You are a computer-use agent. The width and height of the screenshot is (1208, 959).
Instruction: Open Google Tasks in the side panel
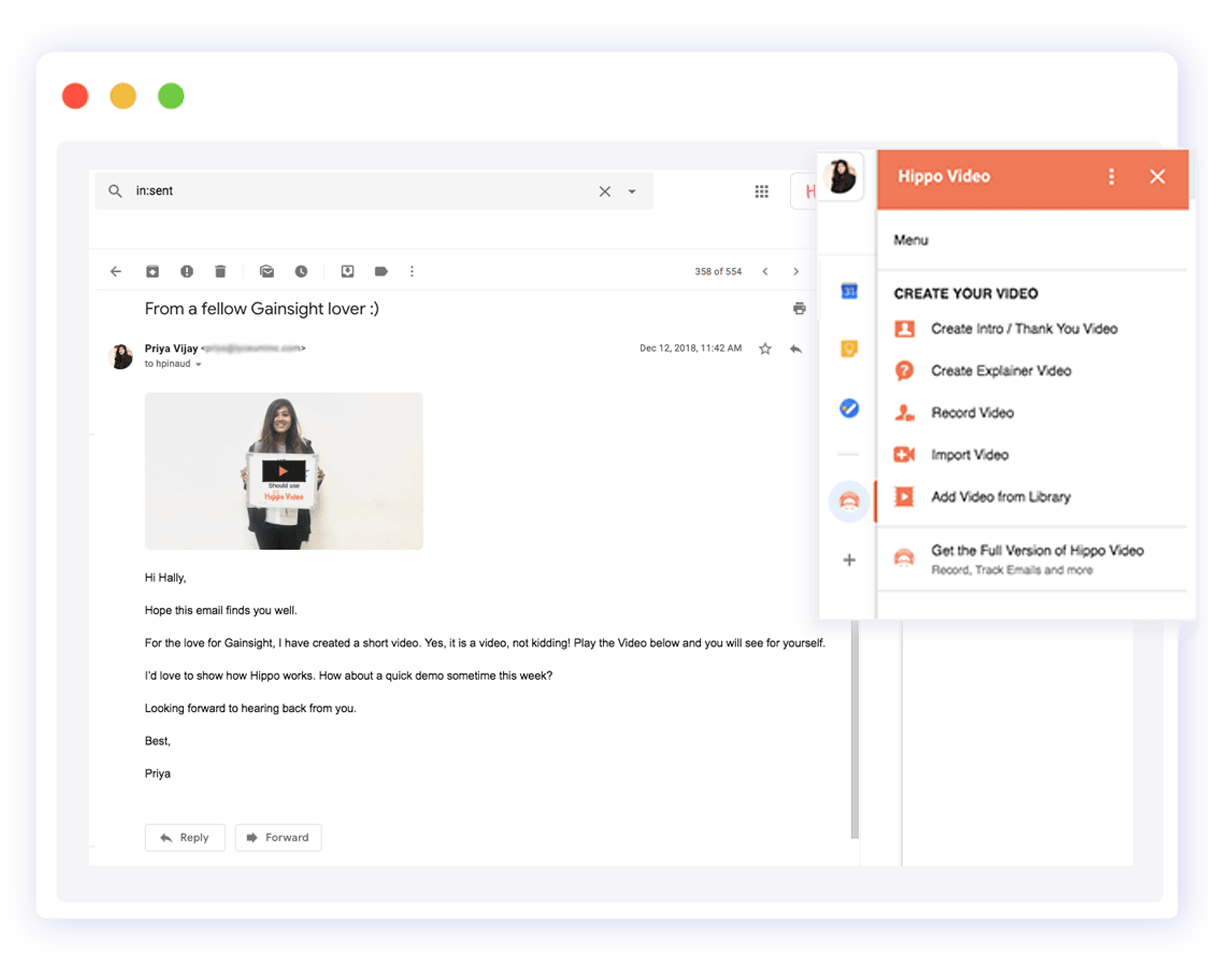[x=848, y=408]
